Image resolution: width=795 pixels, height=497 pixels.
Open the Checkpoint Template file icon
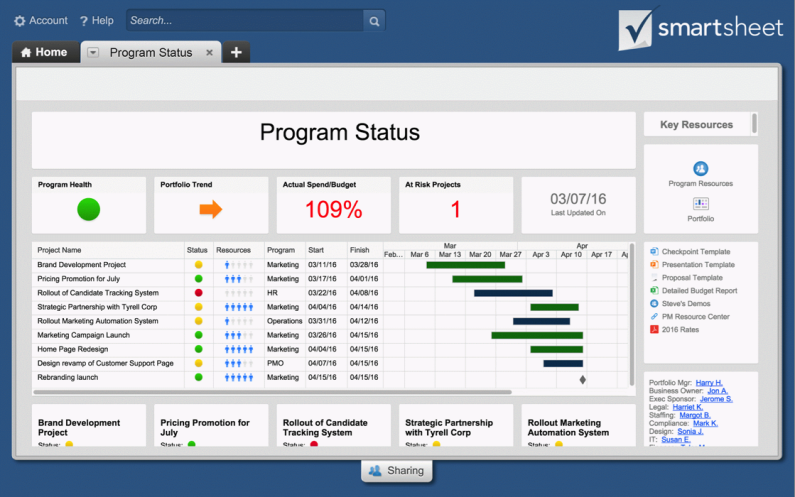[654, 252]
